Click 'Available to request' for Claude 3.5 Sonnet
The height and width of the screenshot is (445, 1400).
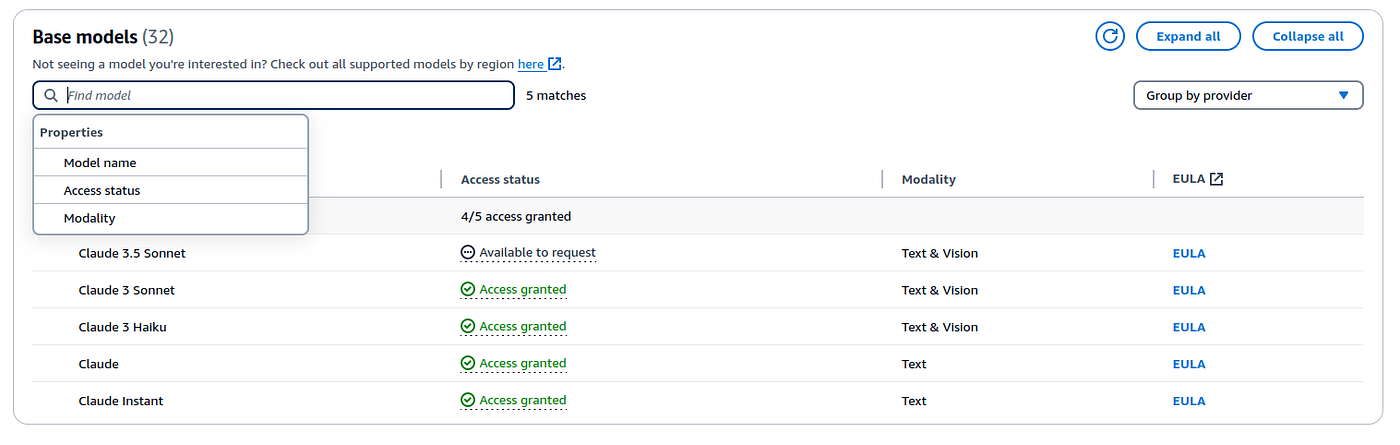(x=537, y=253)
